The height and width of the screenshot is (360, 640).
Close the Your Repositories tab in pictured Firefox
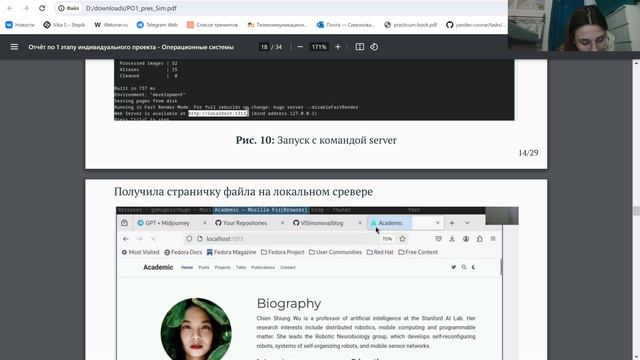(282, 223)
